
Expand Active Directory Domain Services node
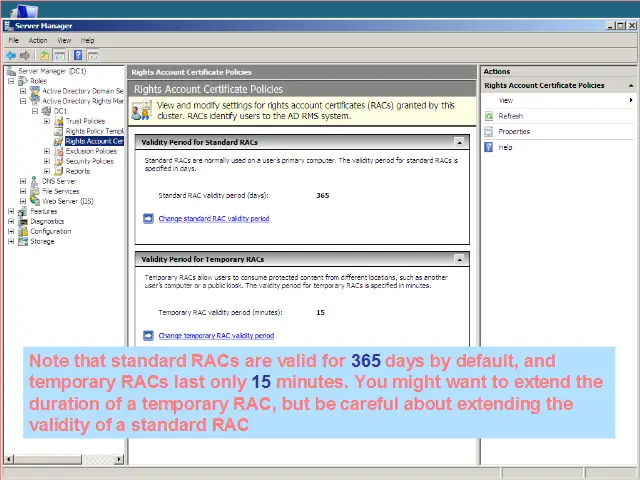click(x=23, y=91)
